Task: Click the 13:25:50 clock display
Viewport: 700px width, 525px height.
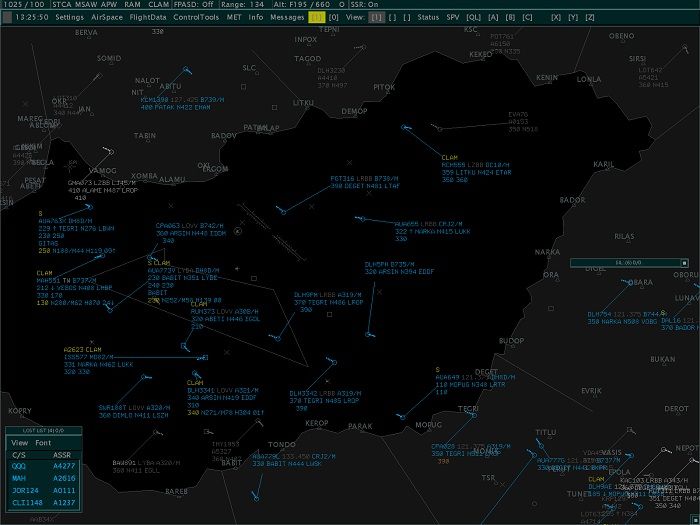Action: (x=31, y=17)
